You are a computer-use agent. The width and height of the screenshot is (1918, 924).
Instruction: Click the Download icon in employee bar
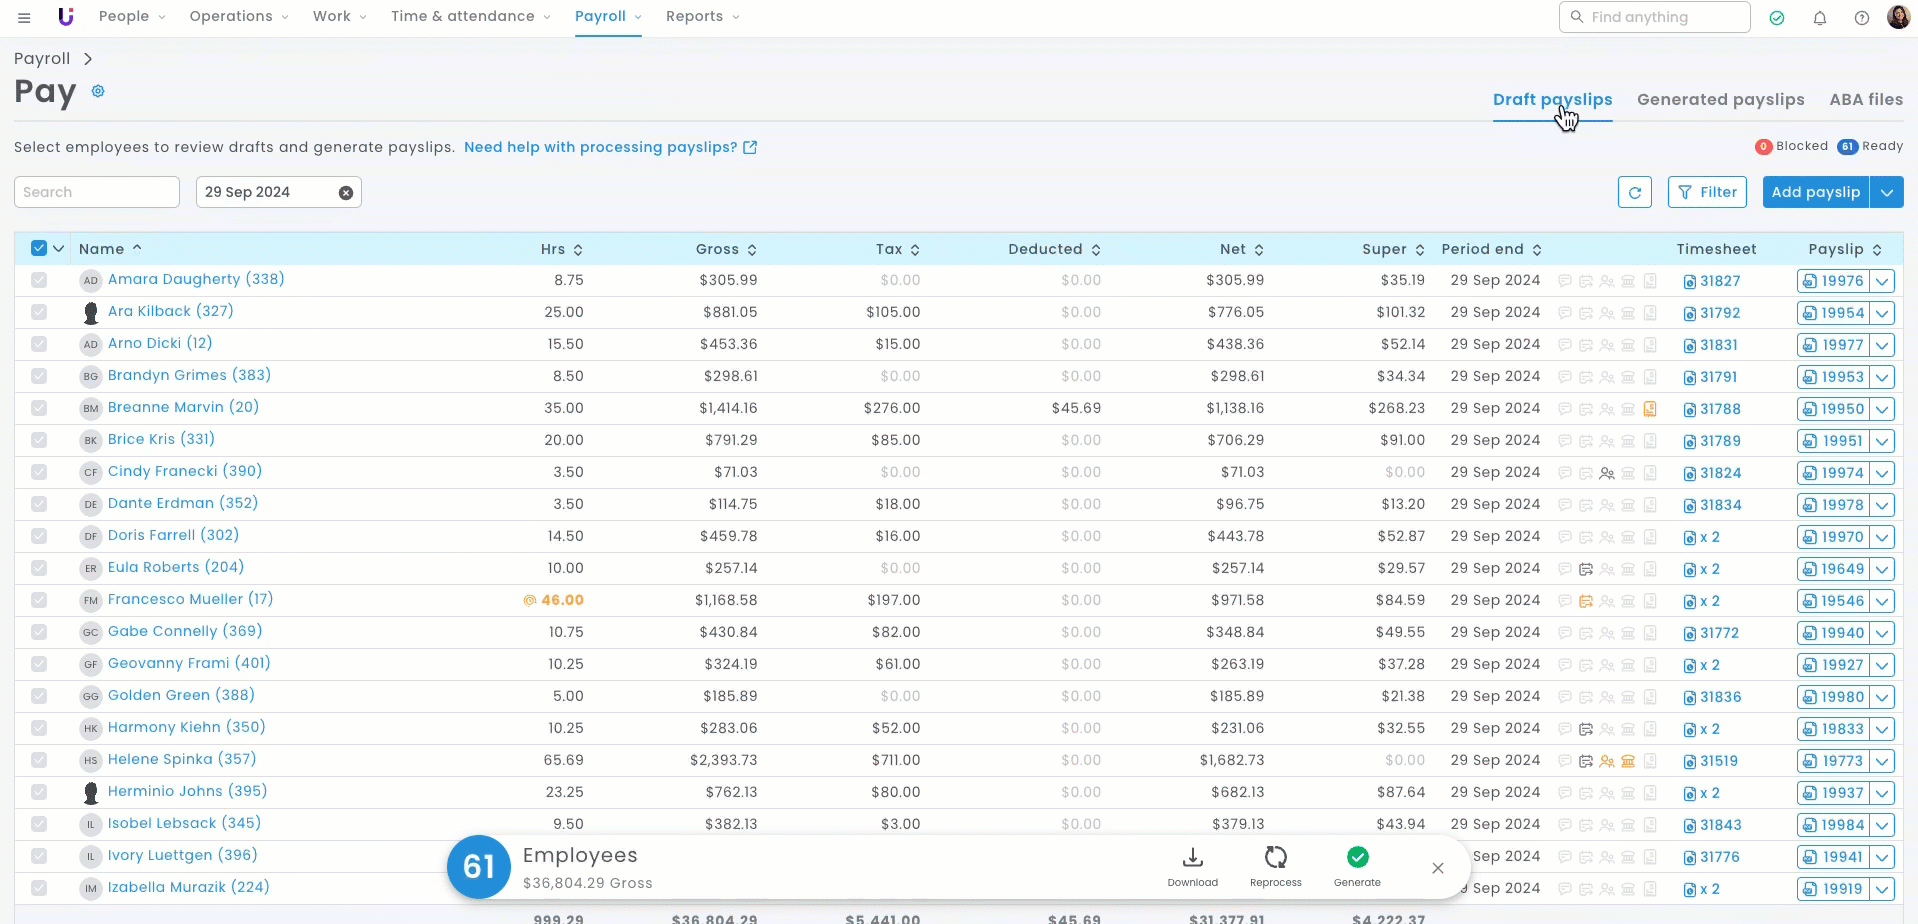[1192, 858]
